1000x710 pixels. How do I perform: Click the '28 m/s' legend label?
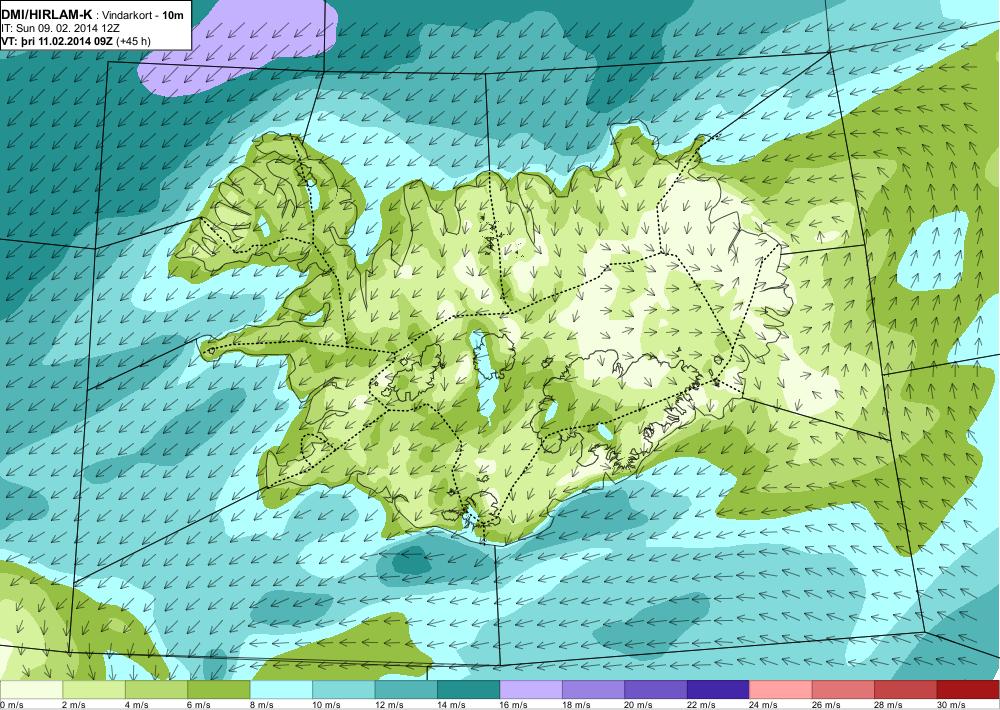click(x=889, y=705)
